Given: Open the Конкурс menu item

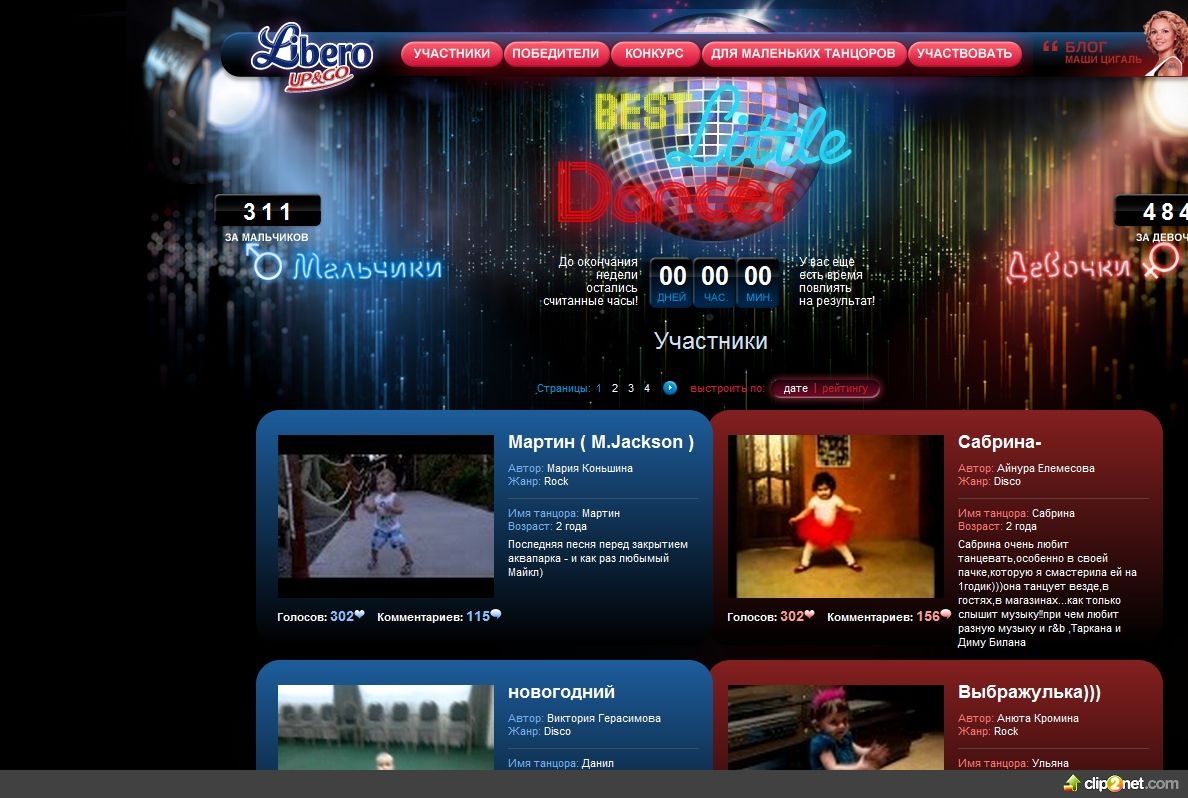Looking at the screenshot, I should (654, 53).
